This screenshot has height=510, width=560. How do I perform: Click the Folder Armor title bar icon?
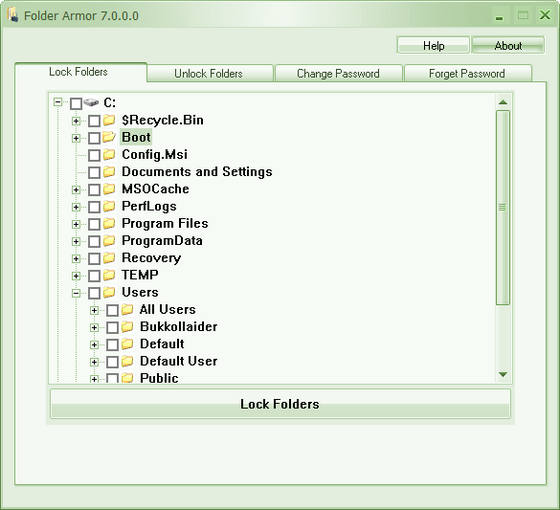13,15
